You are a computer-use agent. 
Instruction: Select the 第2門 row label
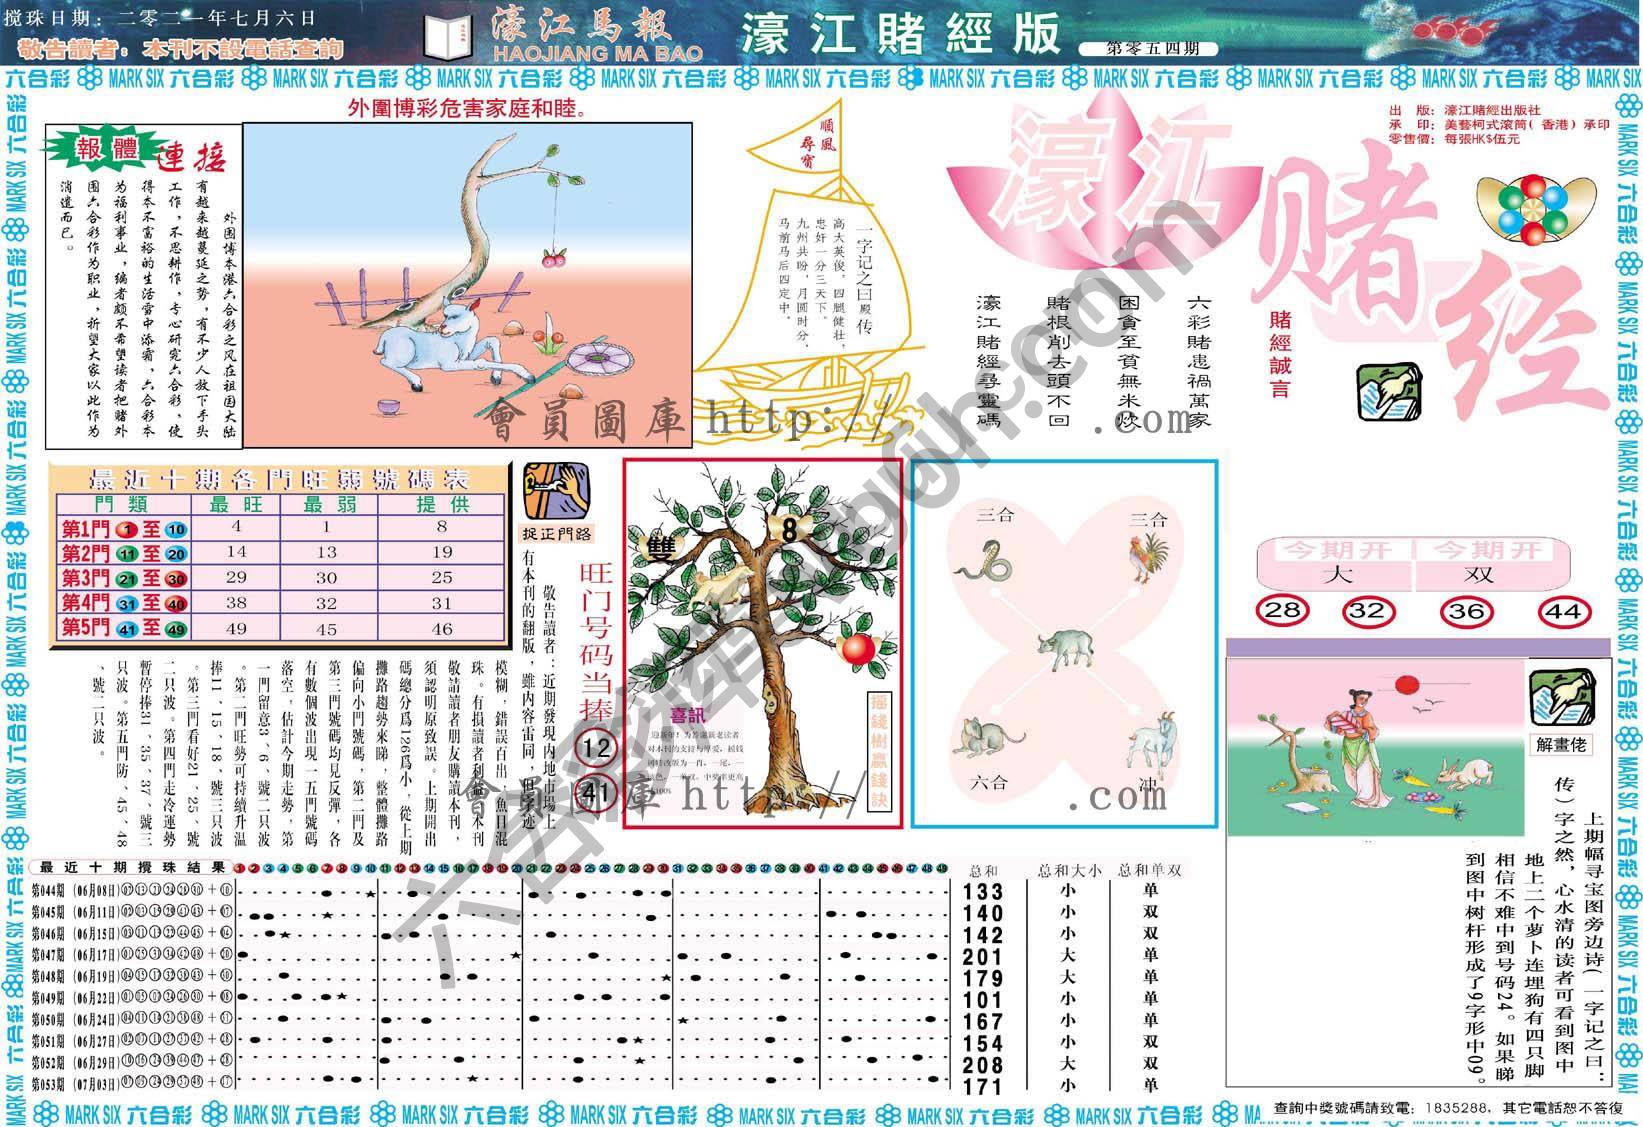point(124,553)
